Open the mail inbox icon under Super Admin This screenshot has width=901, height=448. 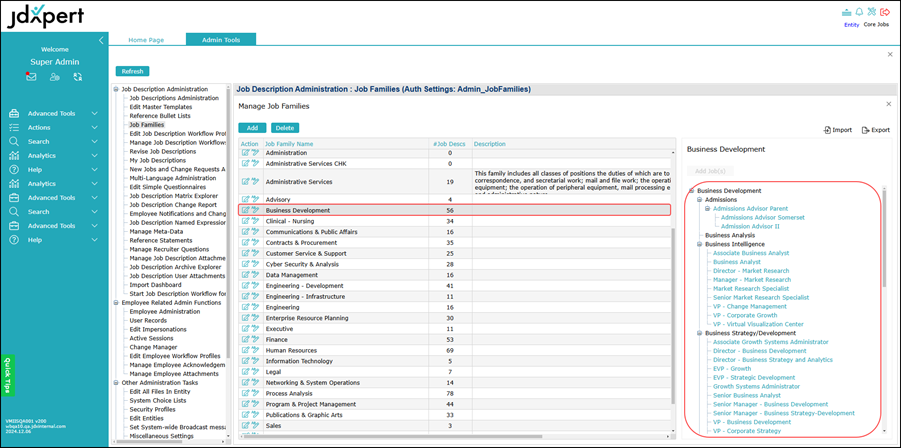click(31, 76)
